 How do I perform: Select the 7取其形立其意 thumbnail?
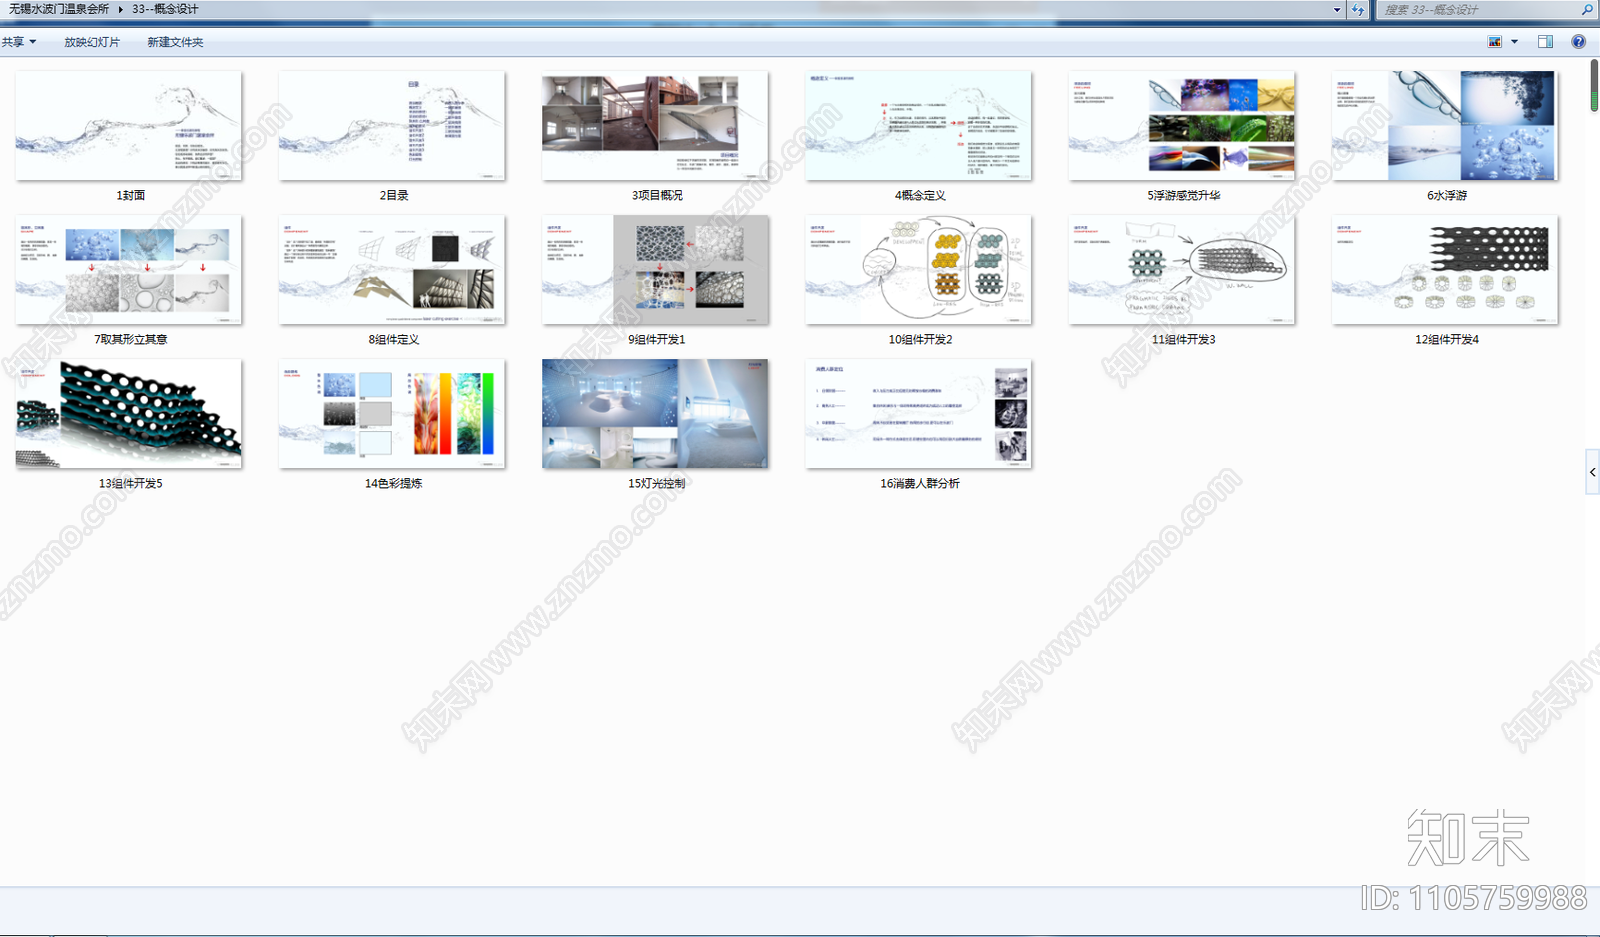pos(129,270)
